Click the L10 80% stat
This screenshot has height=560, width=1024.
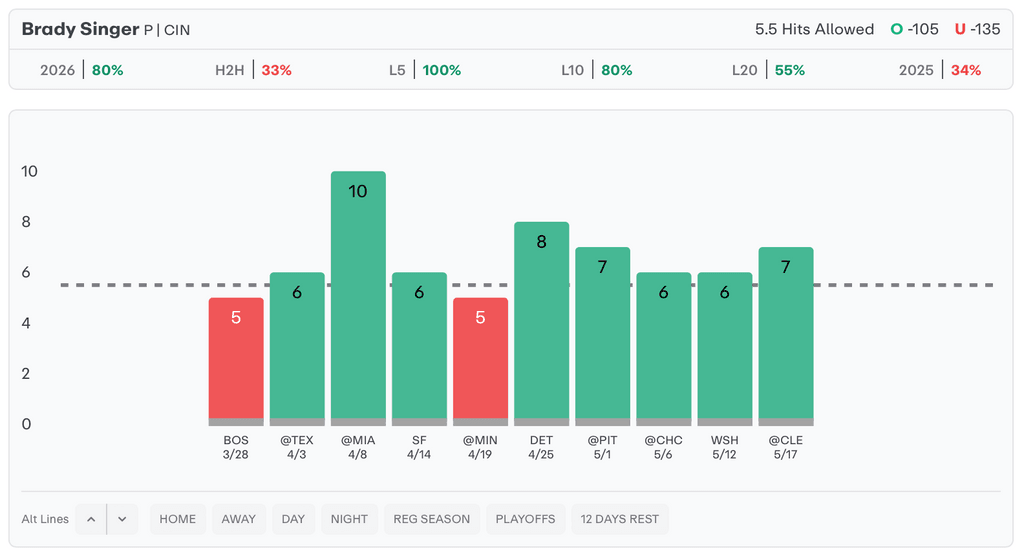coord(597,70)
